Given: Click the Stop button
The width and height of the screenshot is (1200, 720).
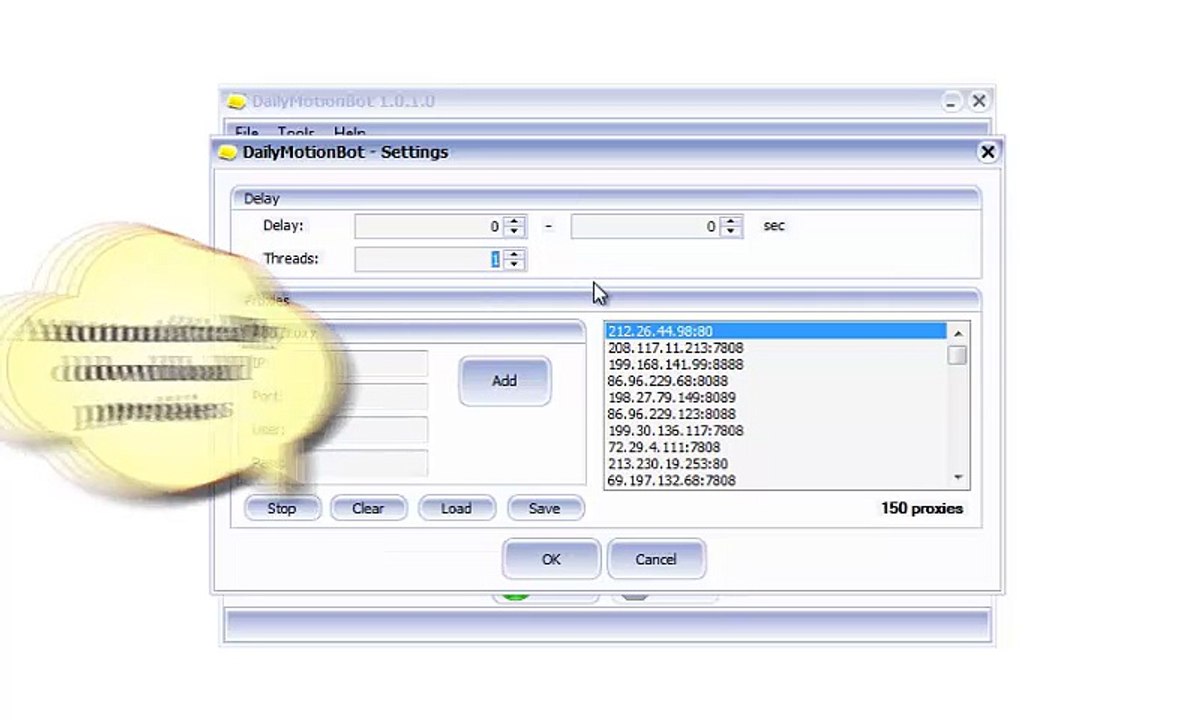Looking at the screenshot, I should [x=282, y=508].
